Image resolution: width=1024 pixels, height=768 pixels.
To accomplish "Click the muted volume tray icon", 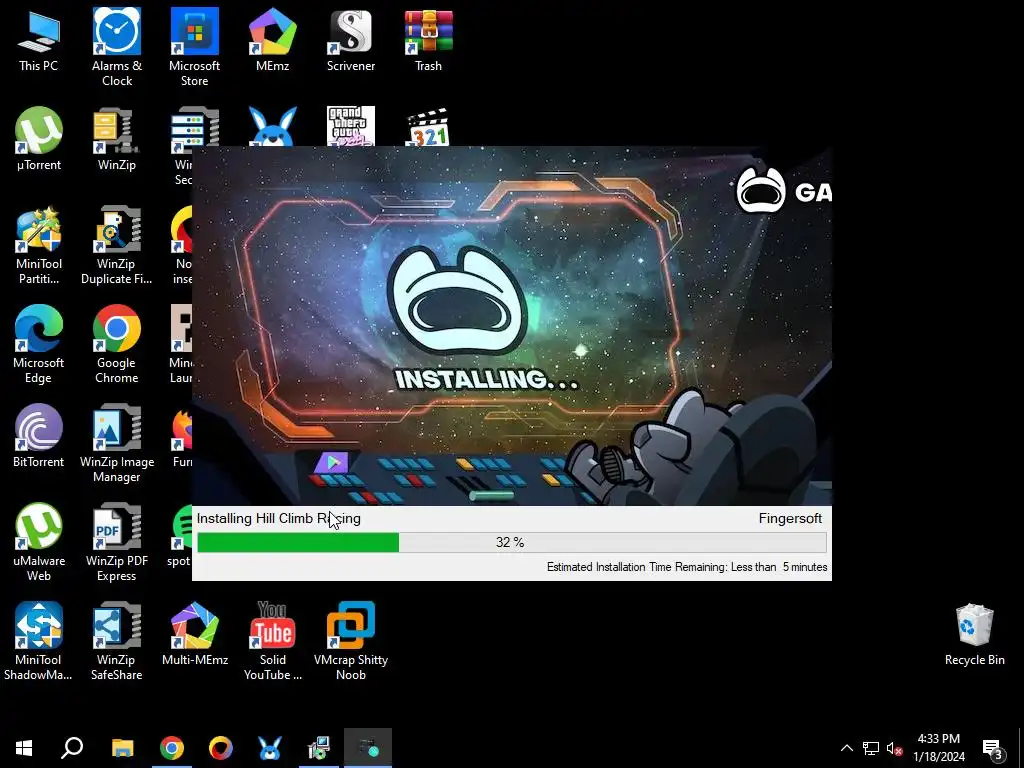I will pyautogui.click(x=895, y=748).
